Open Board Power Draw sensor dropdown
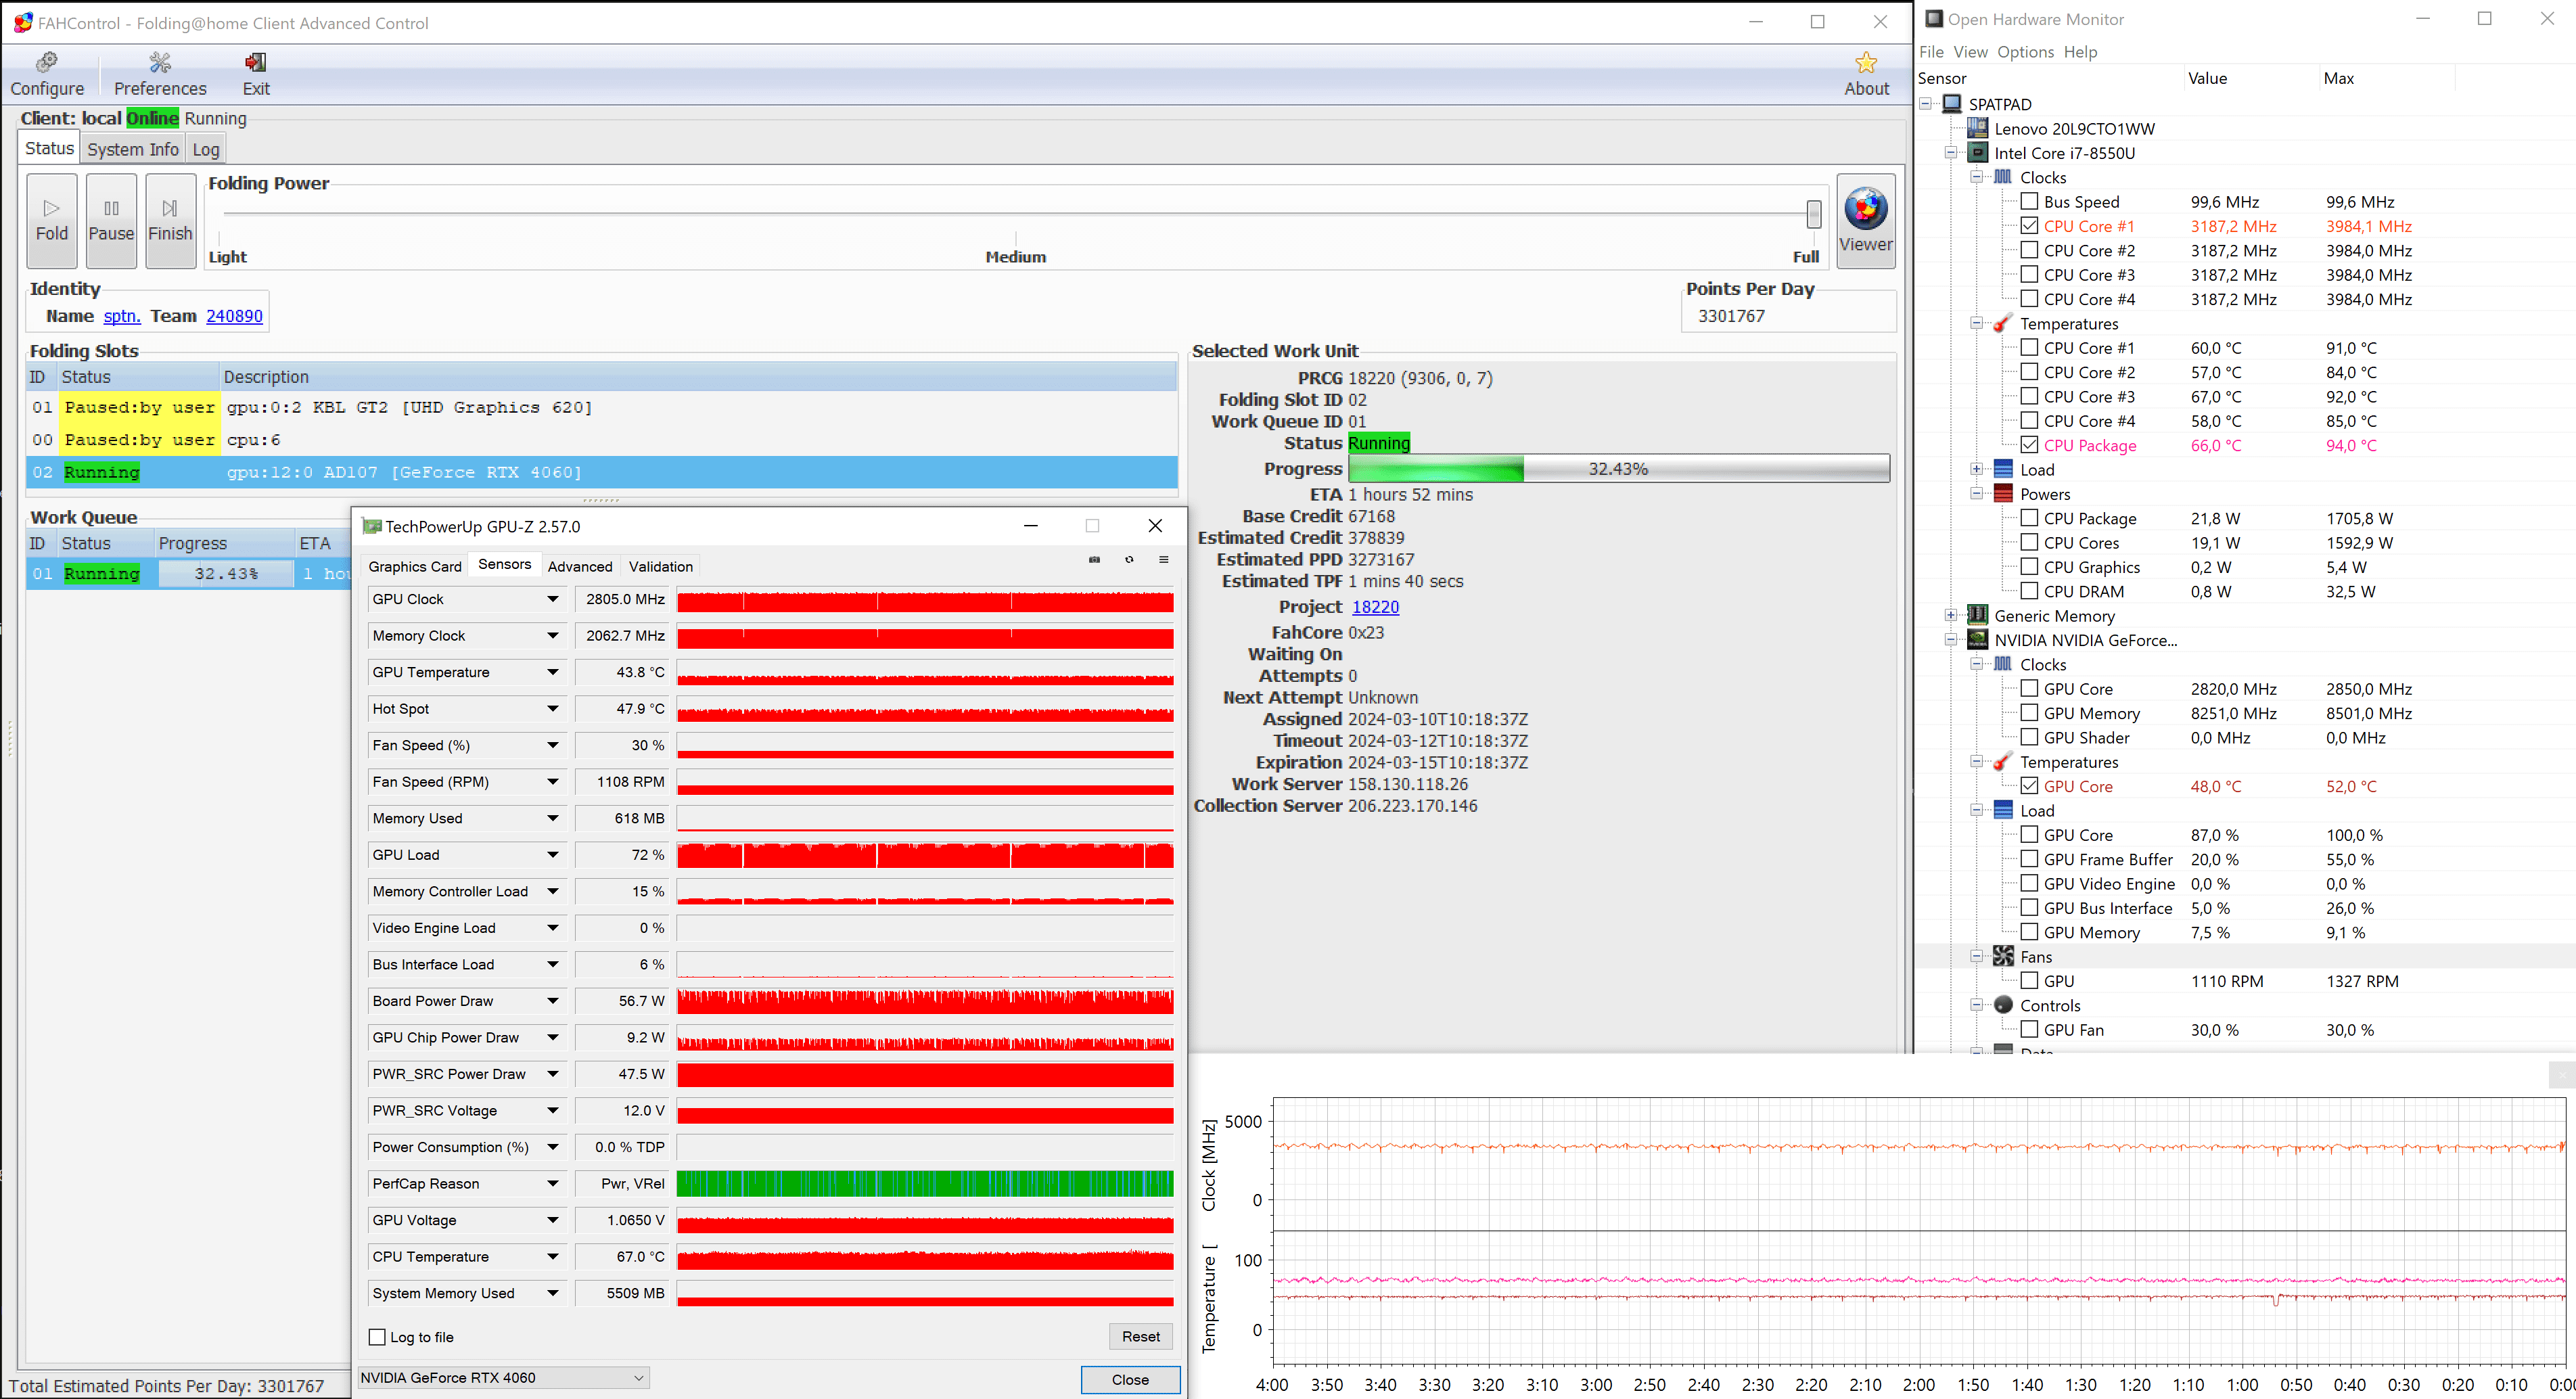Viewport: 2576px width, 1399px height. (552, 1001)
